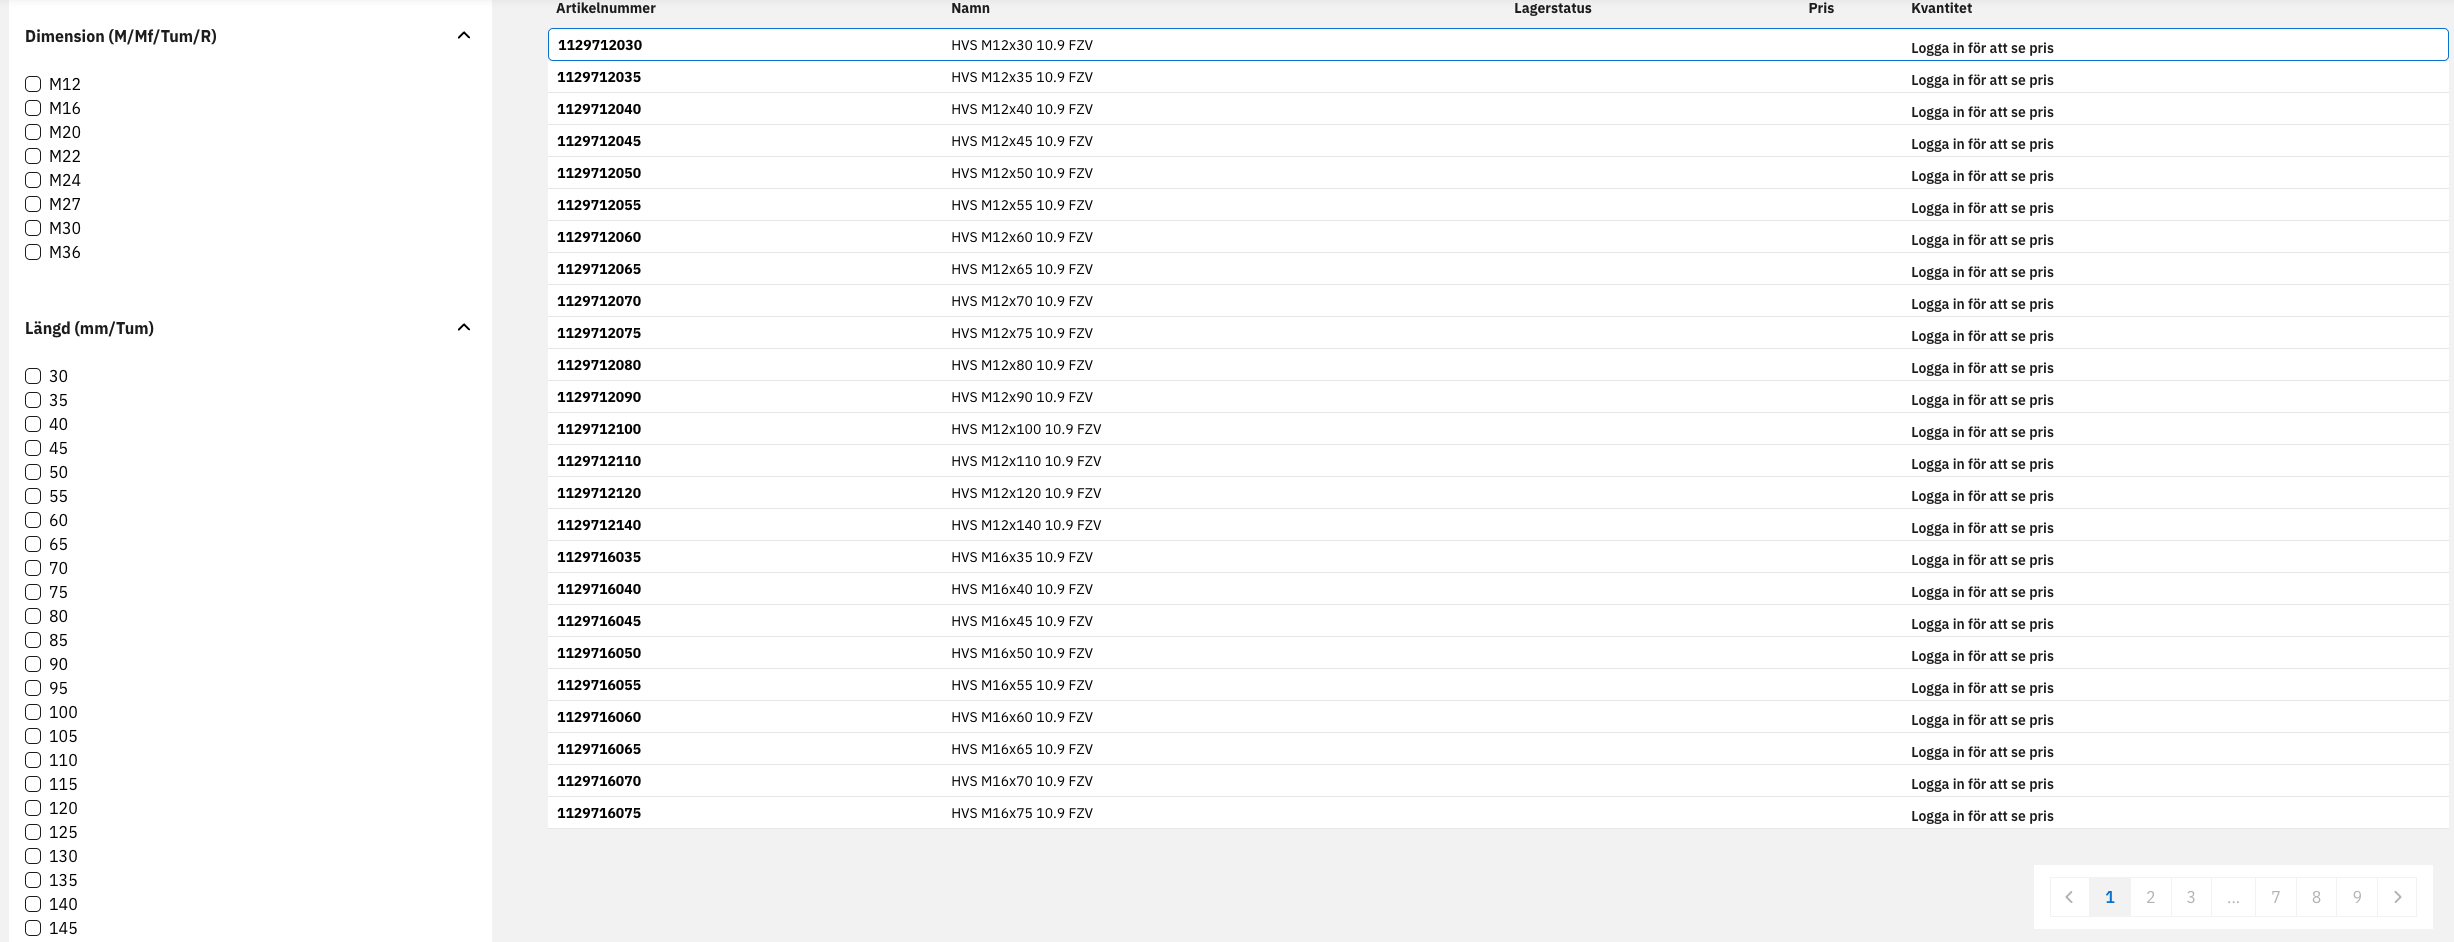
Task: Check the length 145 option
Action: [x=33, y=928]
